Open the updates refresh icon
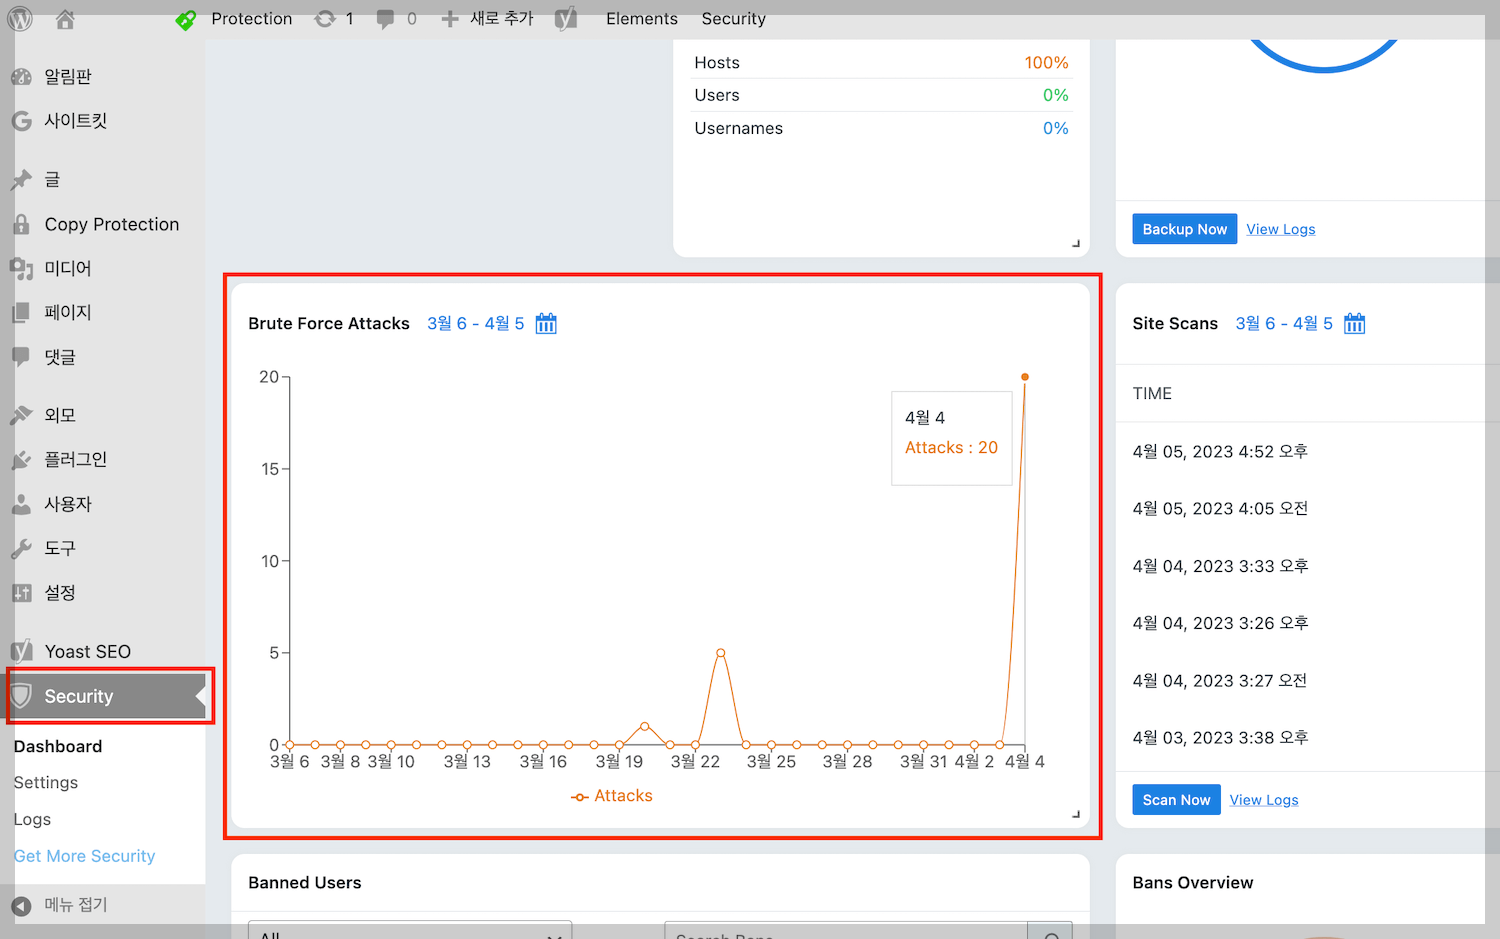The height and width of the screenshot is (939, 1500). [x=325, y=19]
